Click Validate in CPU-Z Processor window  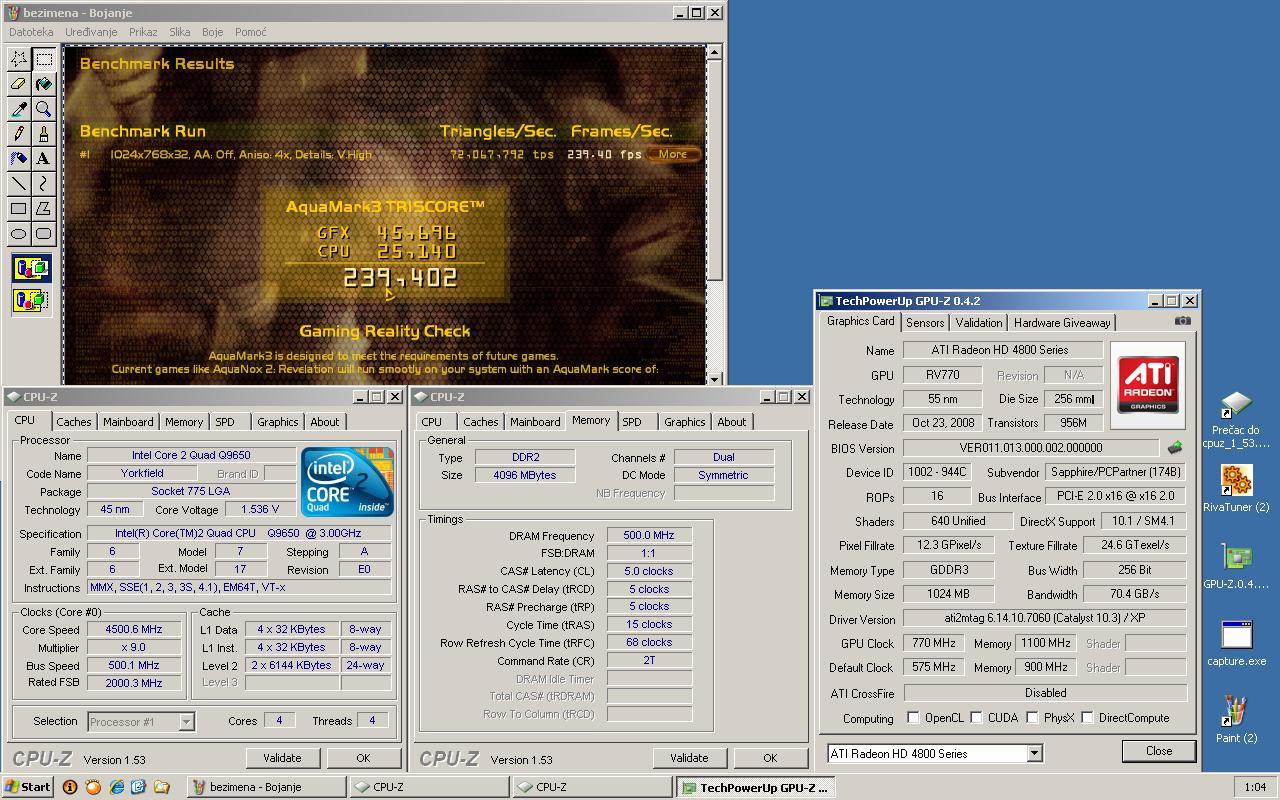pos(282,758)
